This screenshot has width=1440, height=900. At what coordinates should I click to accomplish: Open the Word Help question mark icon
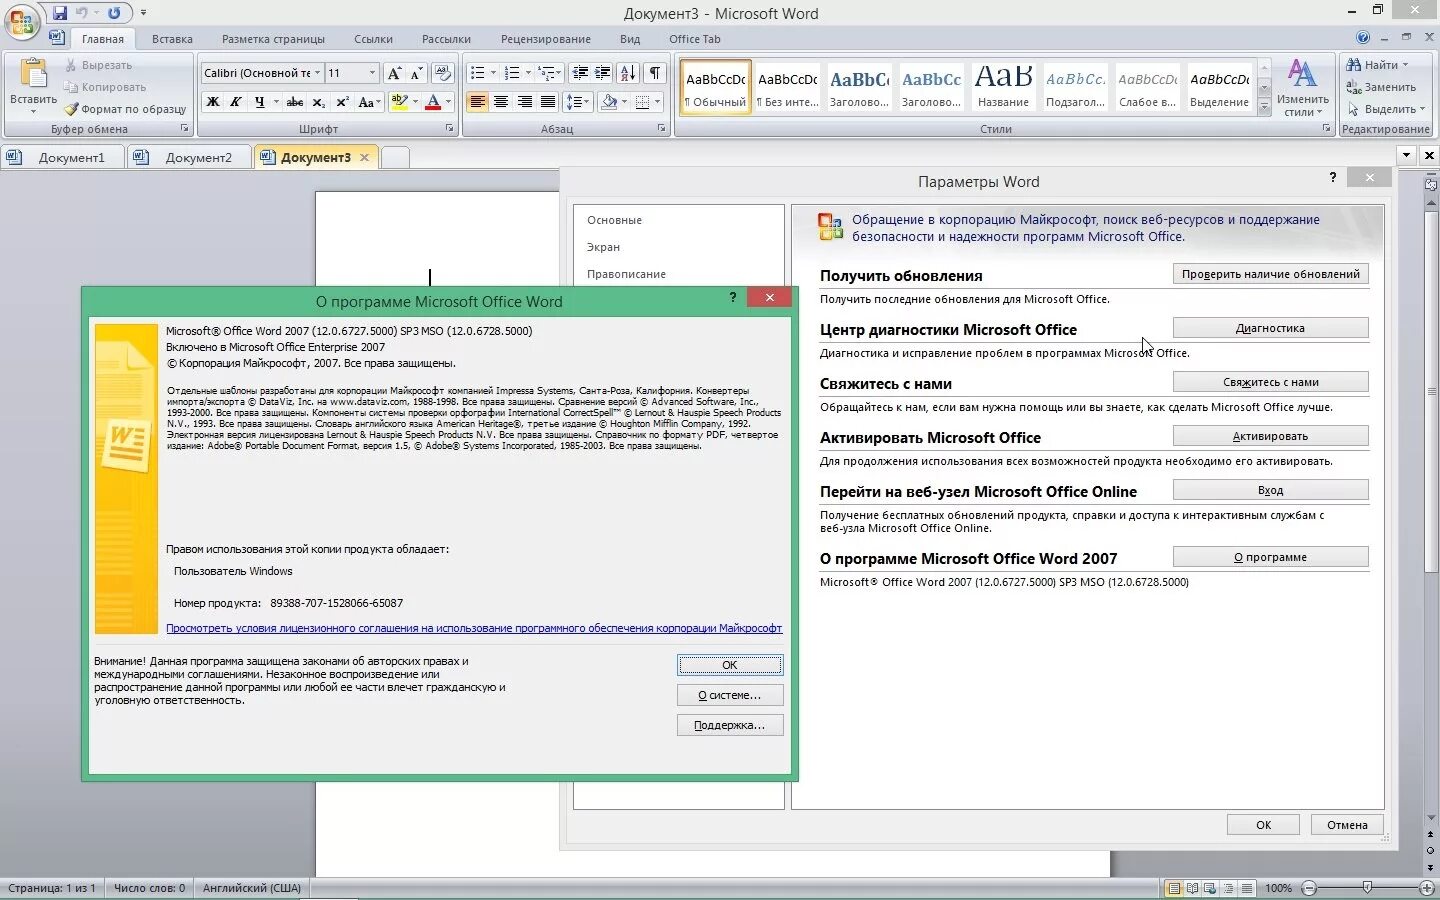(1363, 38)
